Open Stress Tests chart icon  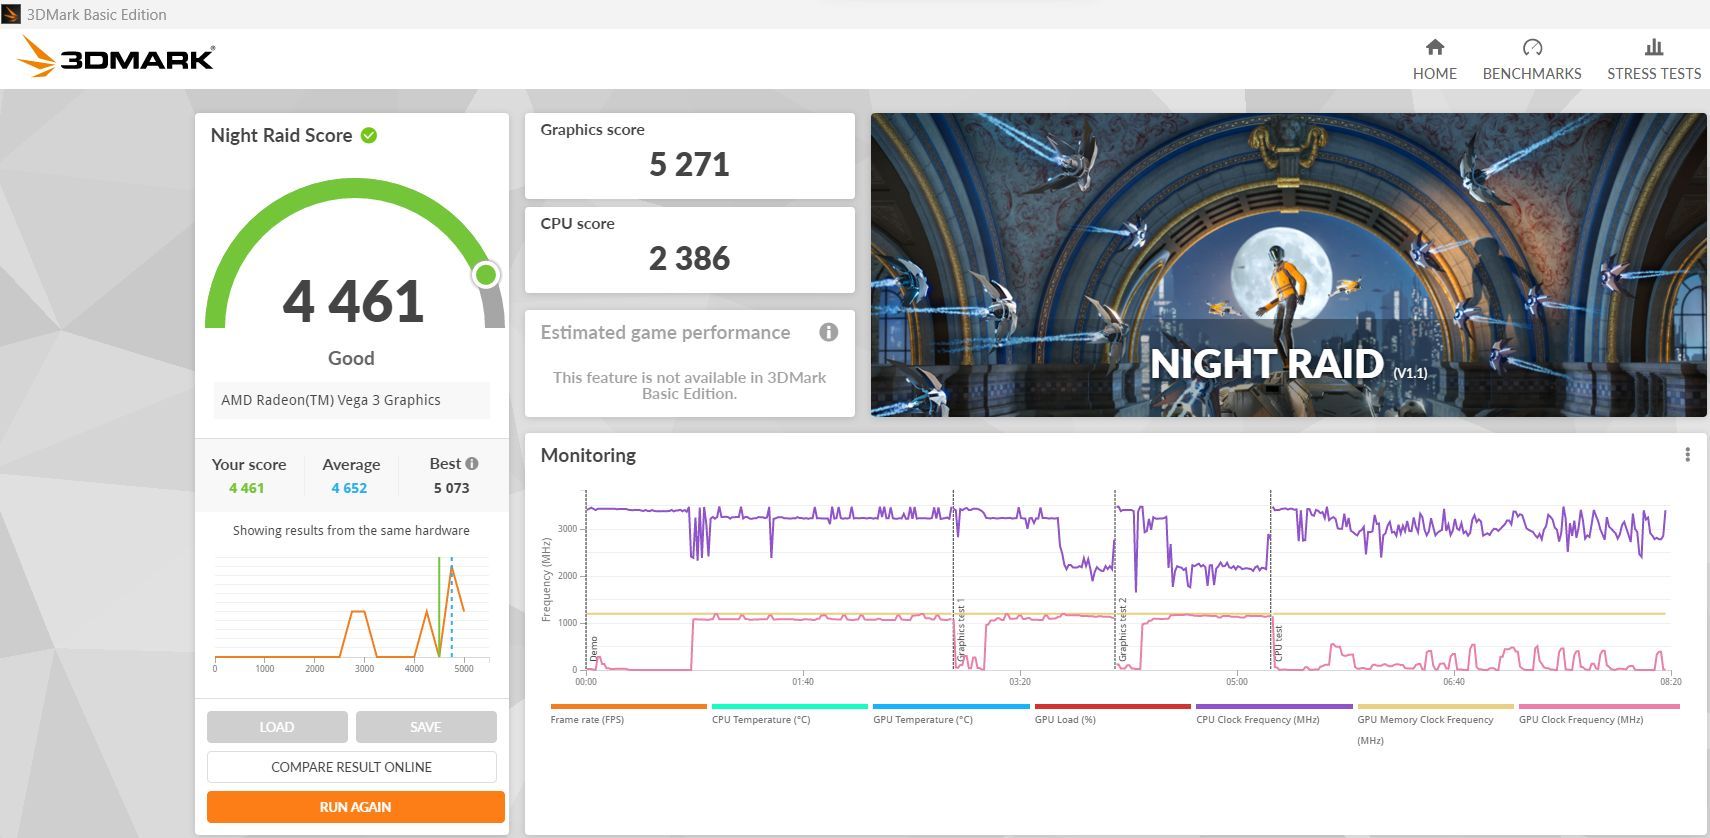(x=1654, y=47)
